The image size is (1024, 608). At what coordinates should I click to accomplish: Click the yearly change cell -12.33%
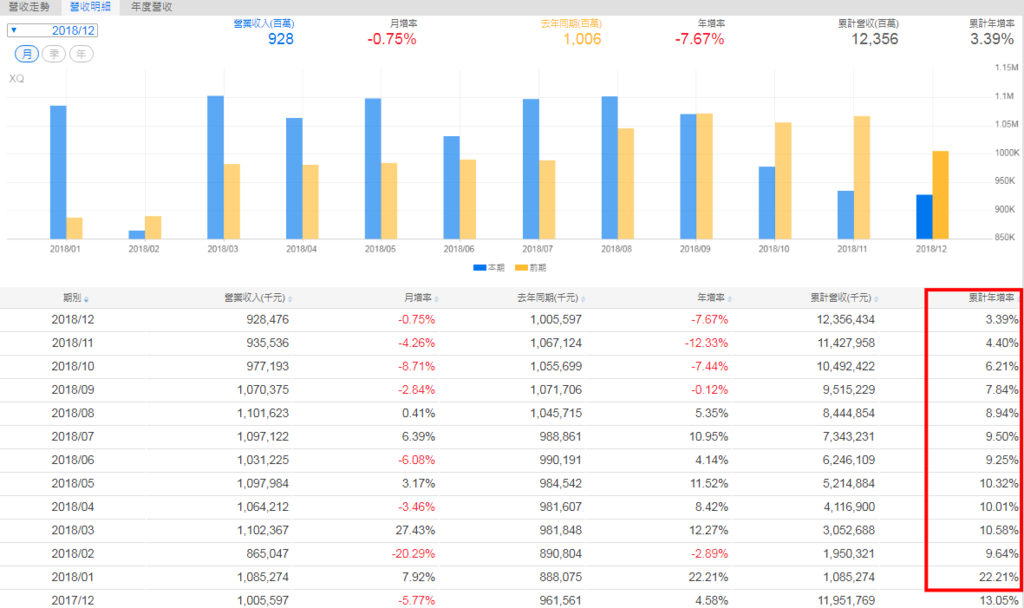(706, 344)
